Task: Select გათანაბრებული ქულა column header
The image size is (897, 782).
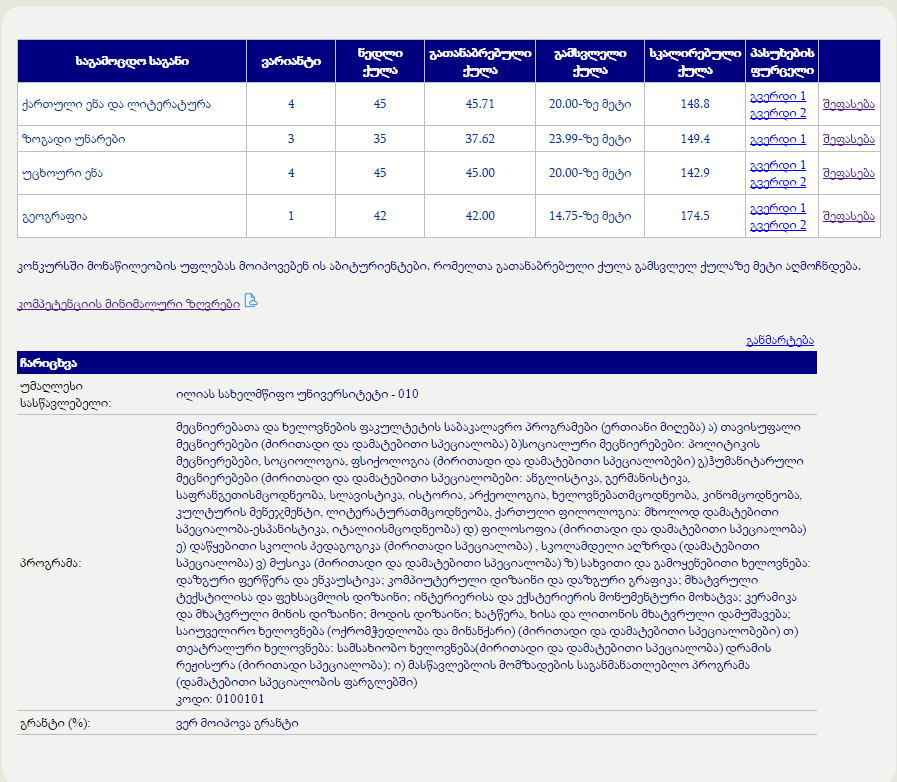Action: [480, 61]
